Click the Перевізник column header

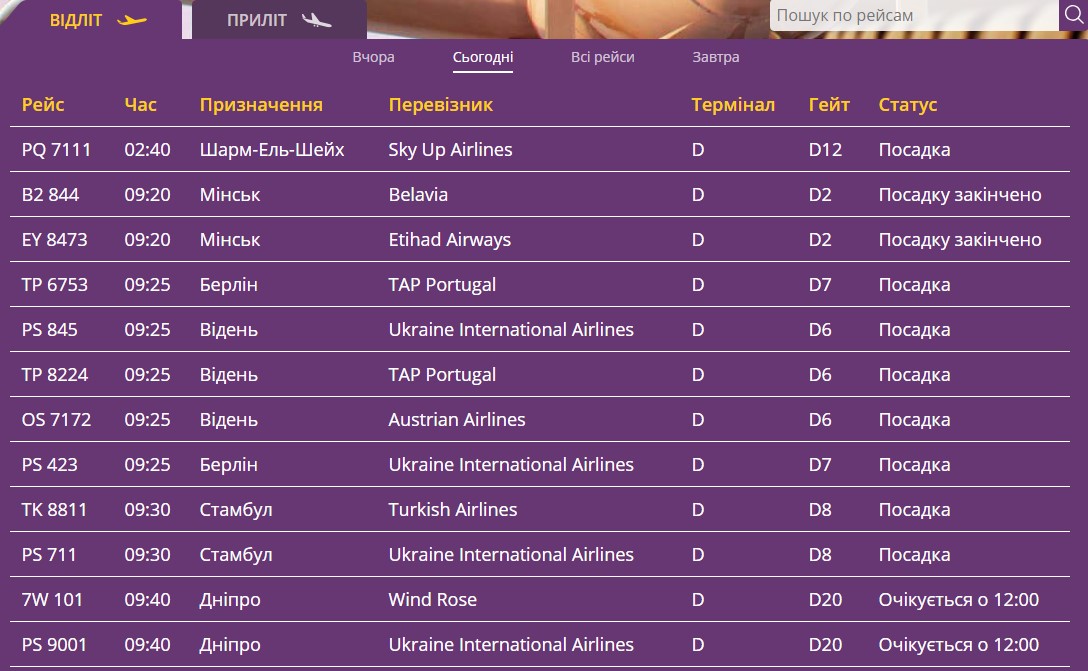[x=441, y=105]
